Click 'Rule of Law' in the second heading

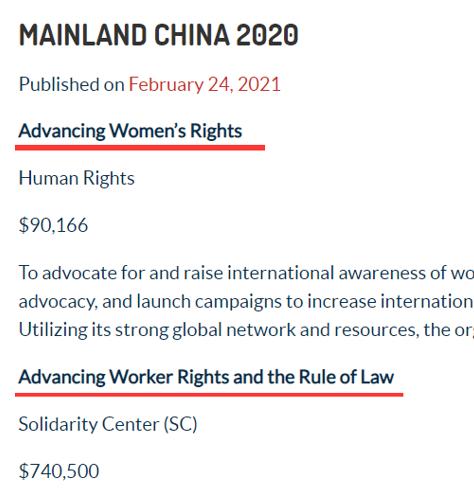347,377
